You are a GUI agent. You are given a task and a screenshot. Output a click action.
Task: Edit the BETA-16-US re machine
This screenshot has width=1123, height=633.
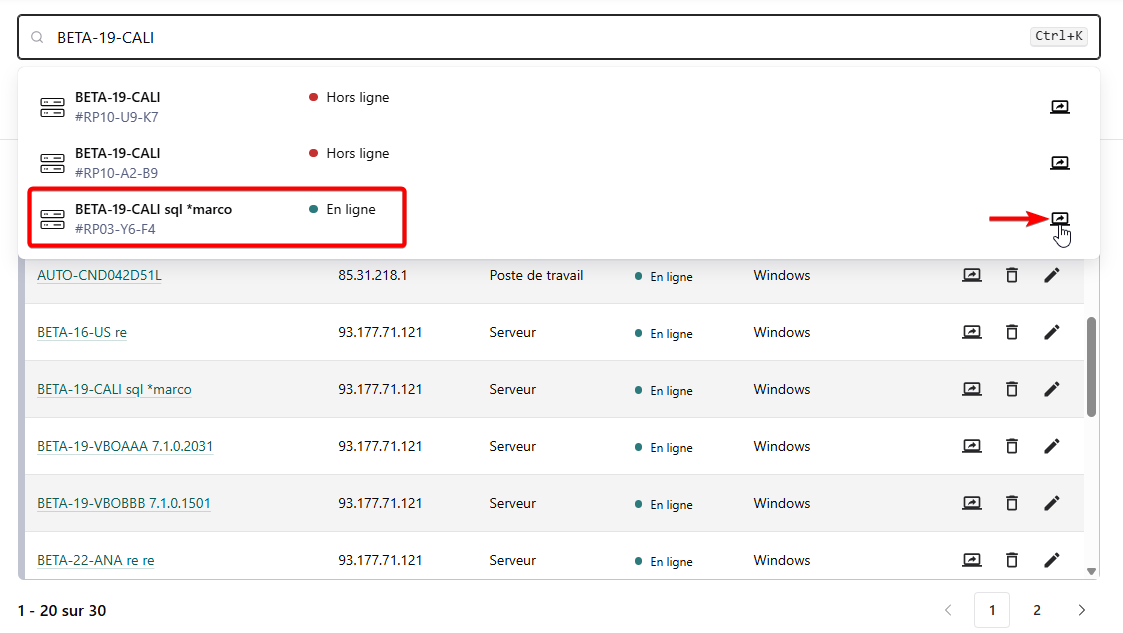pyautogui.click(x=1052, y=332)
